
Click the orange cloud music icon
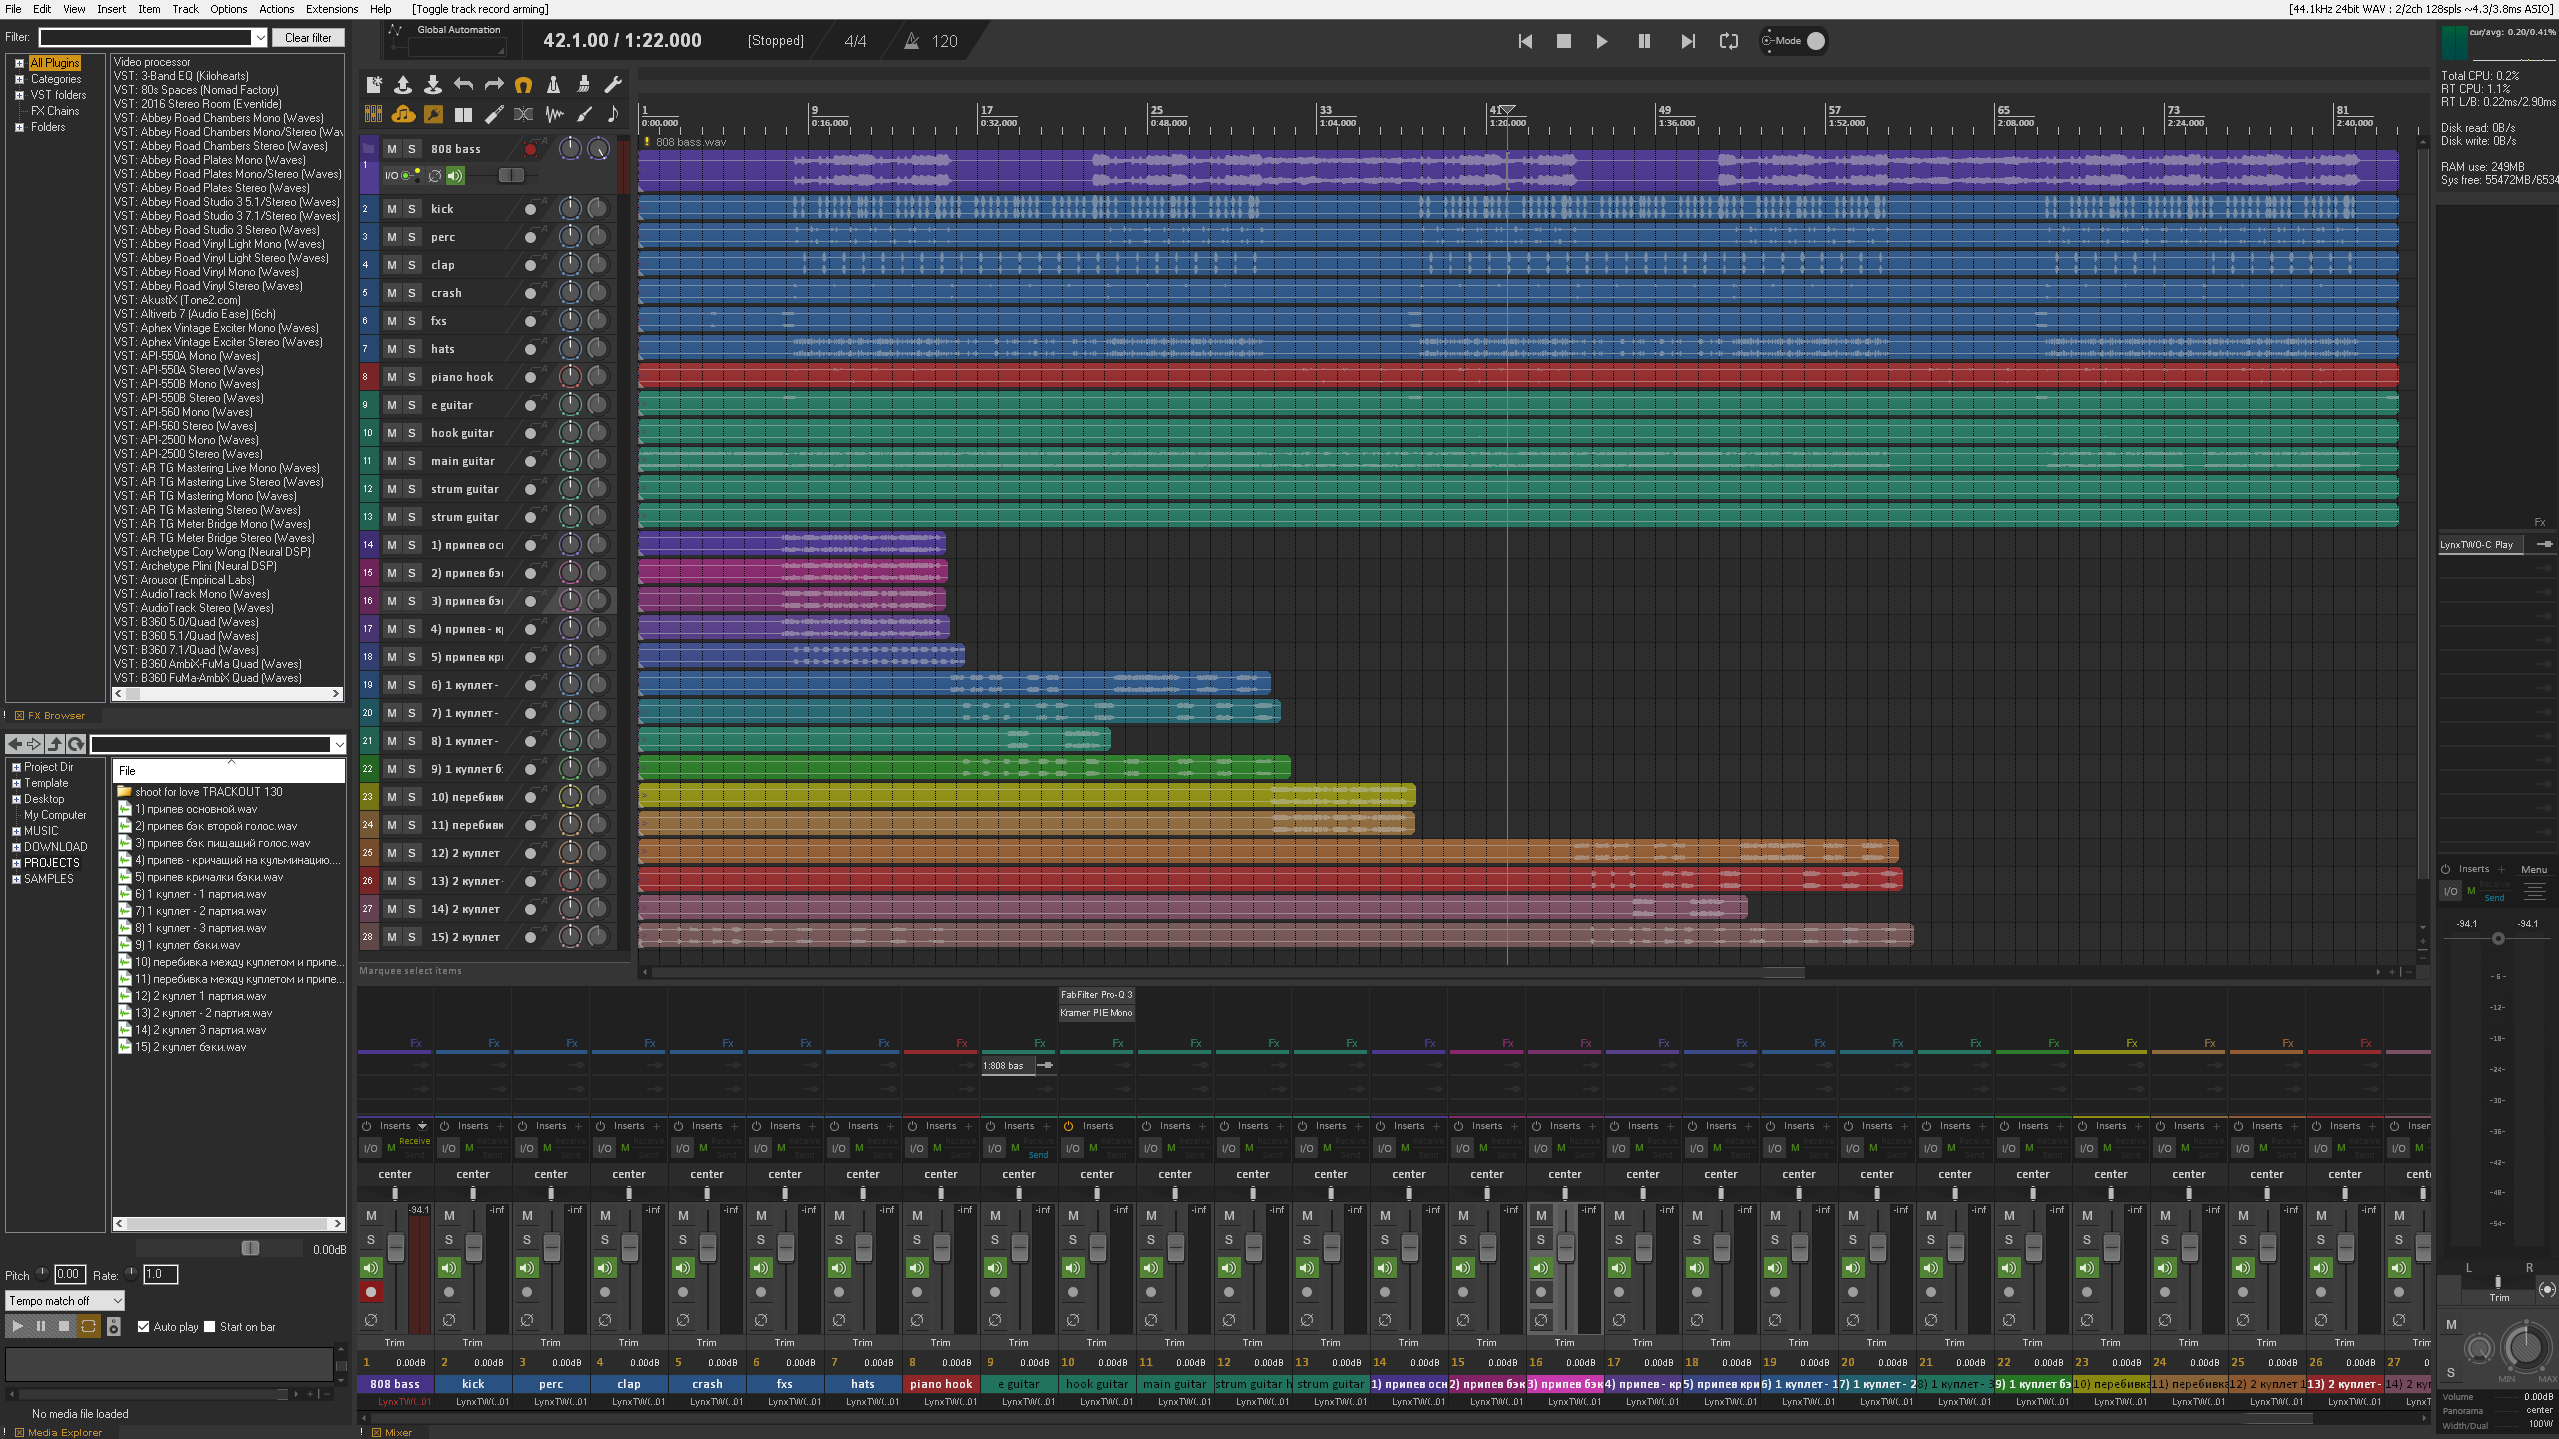pos(403,114)
